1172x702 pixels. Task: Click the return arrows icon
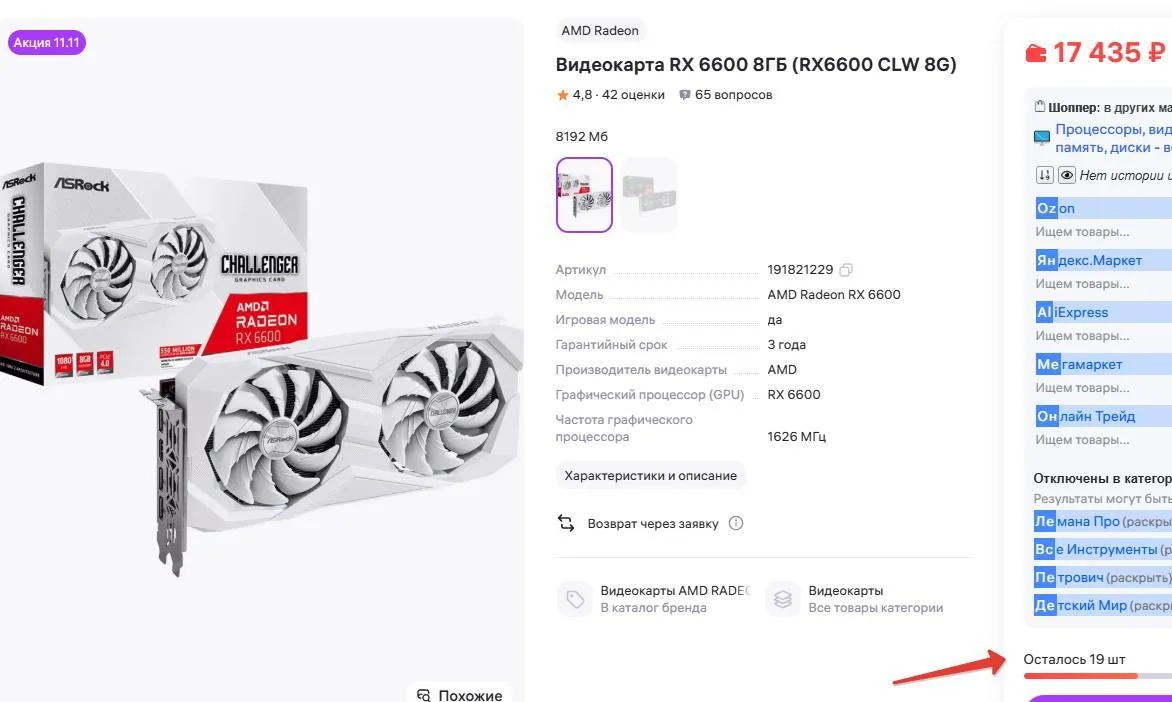click(x=566, y=523)
